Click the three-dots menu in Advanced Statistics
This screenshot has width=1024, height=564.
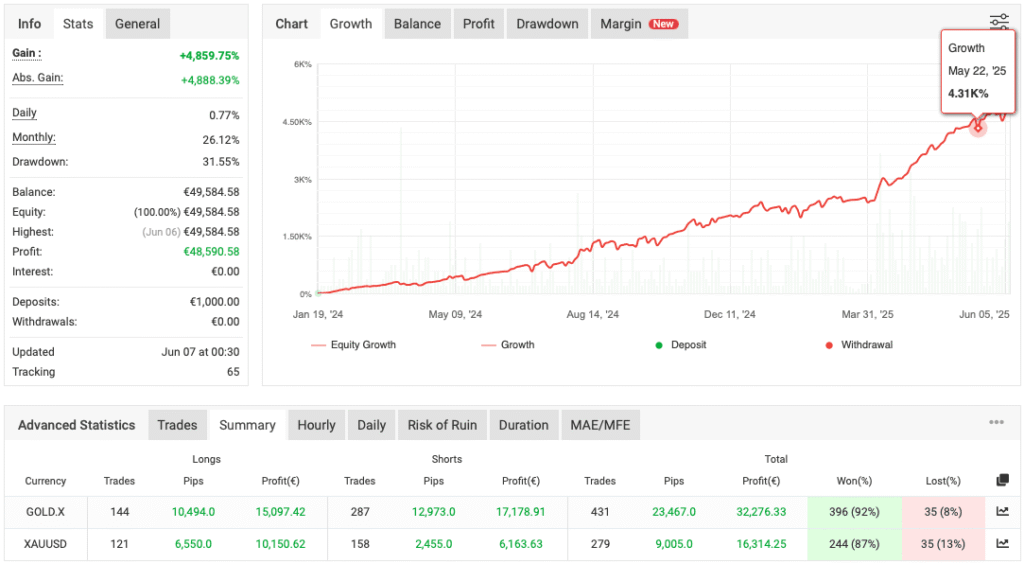point(996,423)
